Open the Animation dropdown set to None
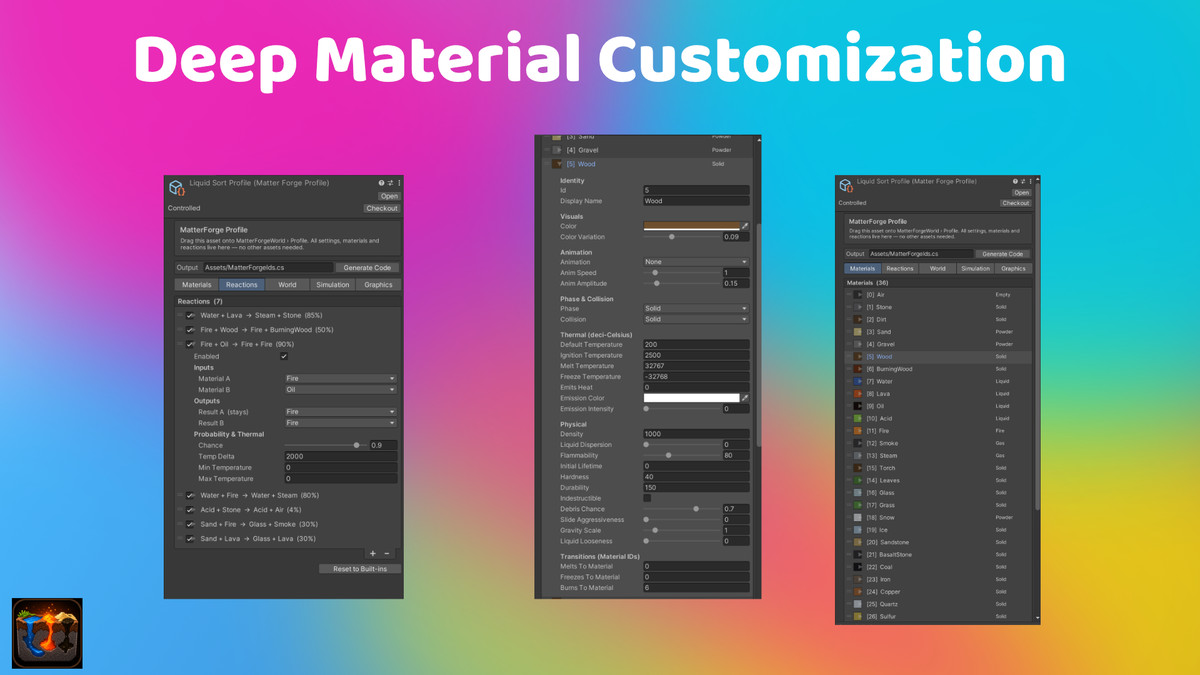The height and width of the screenshot is (675, 1200). click(696, 262)
